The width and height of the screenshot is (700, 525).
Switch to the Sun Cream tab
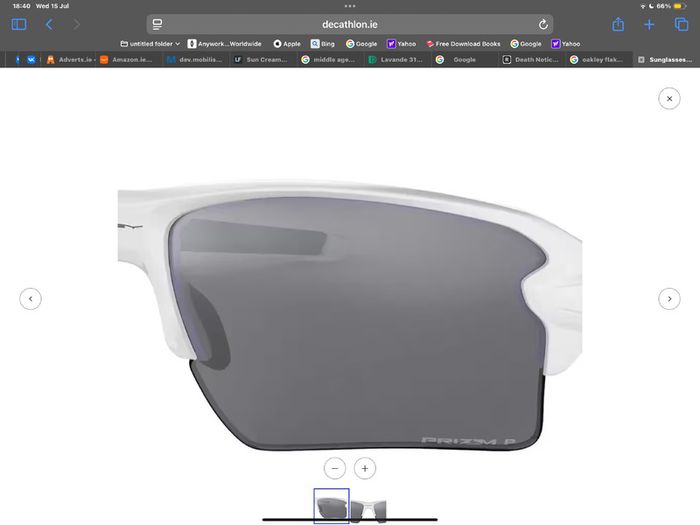[x=261, y=59]
